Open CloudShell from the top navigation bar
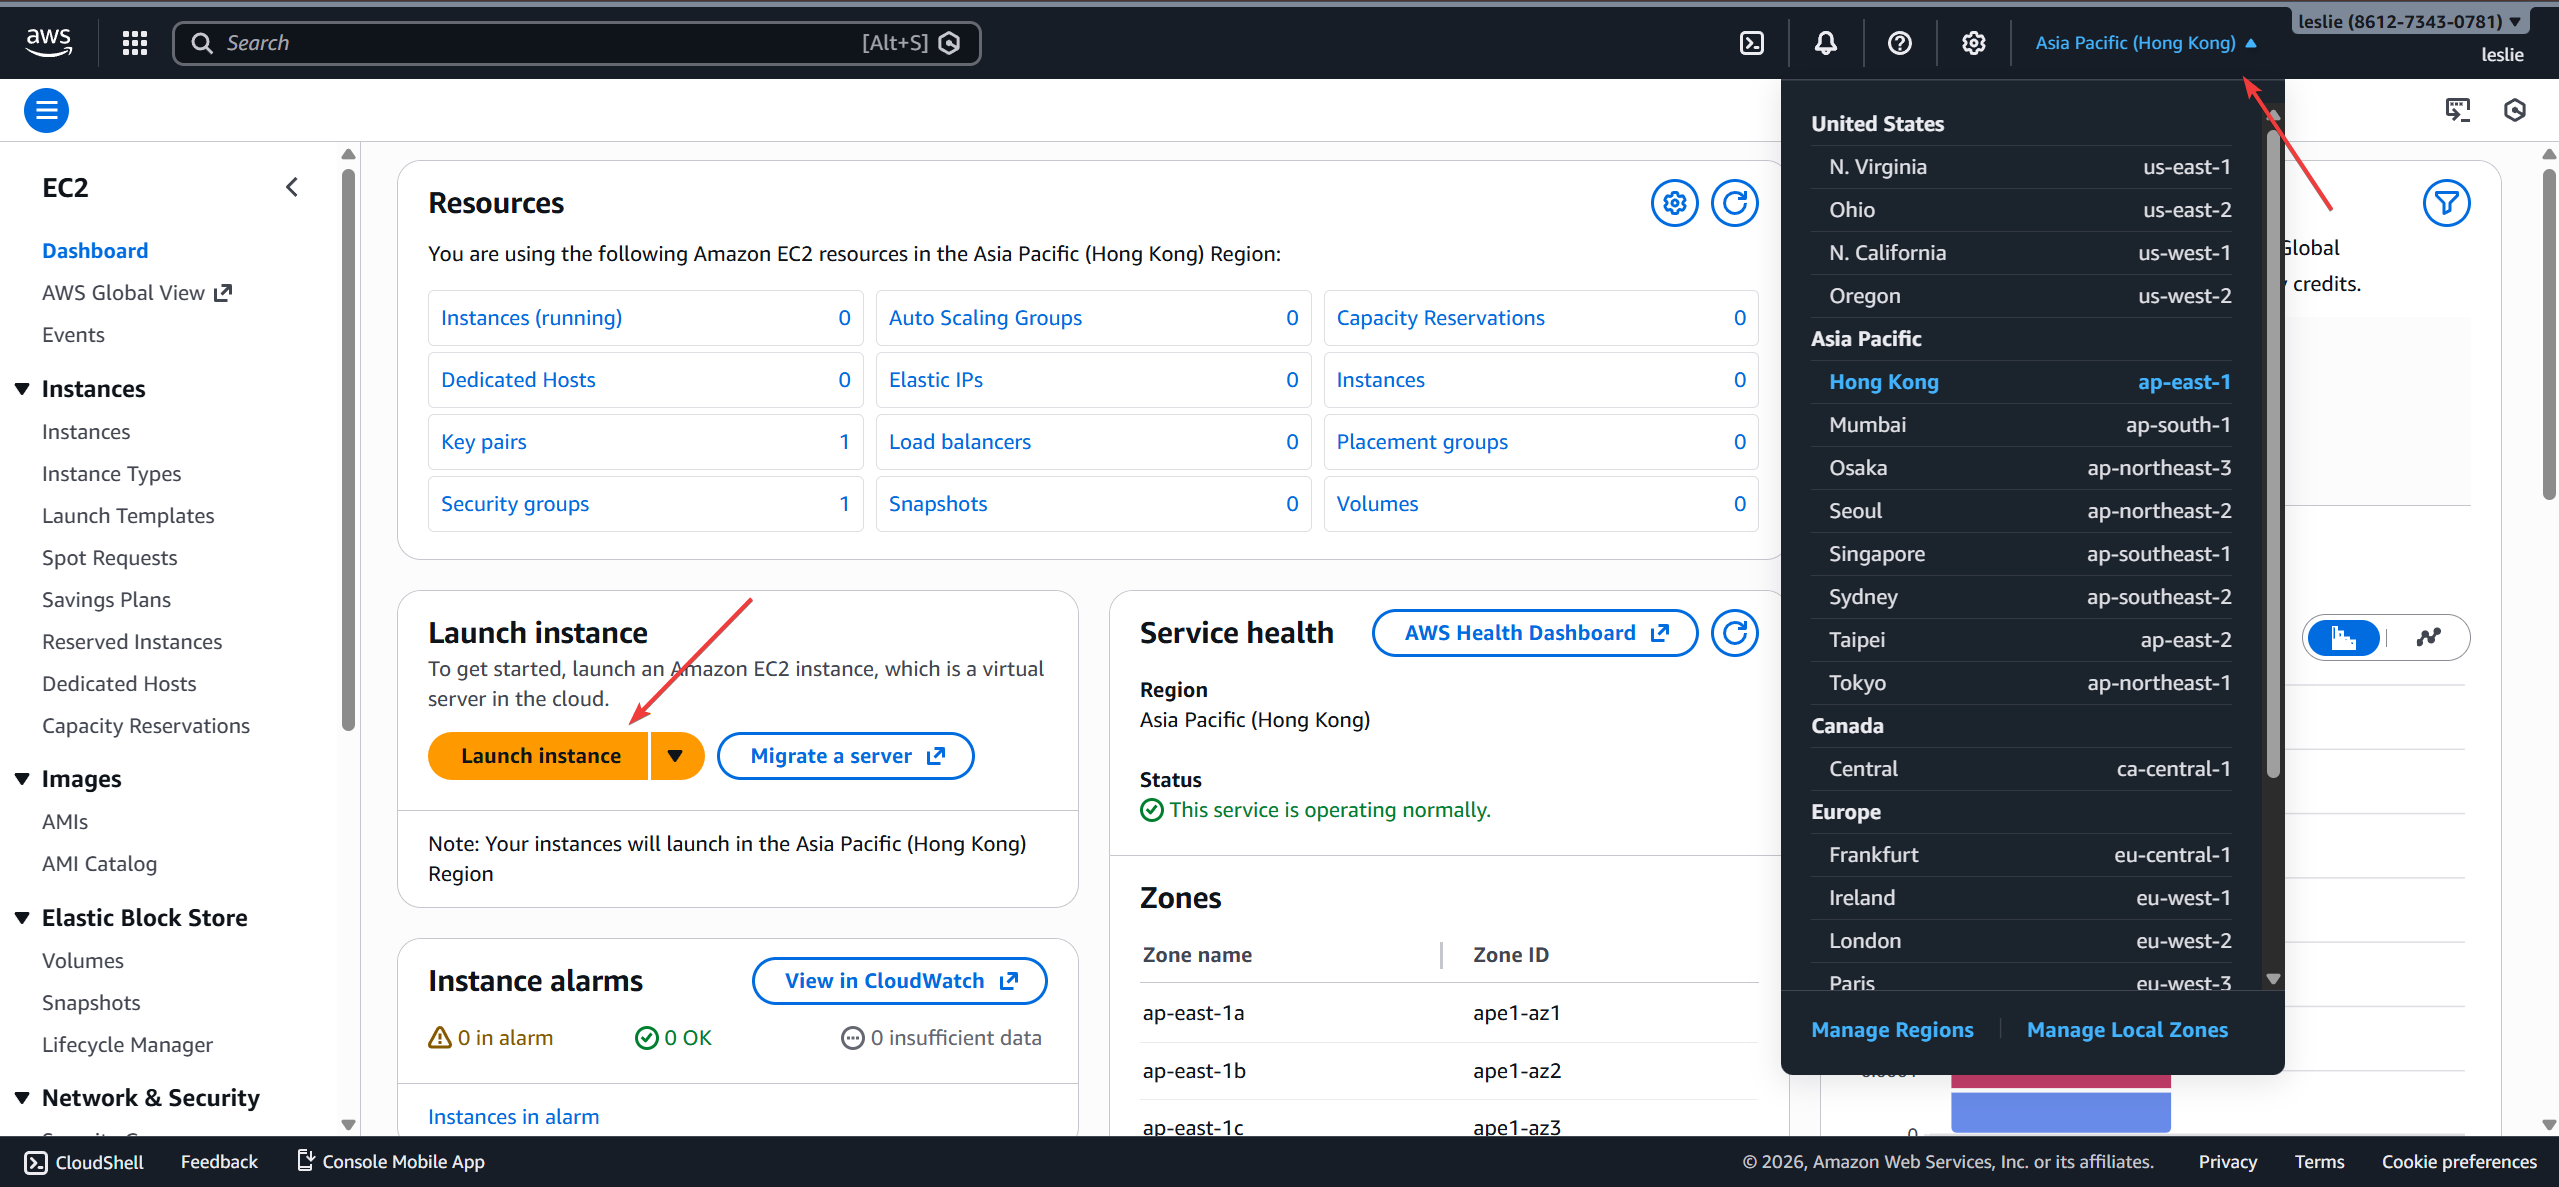Image resolution: width=2559 pixels, height=1187 pixels. (1752, 43)
